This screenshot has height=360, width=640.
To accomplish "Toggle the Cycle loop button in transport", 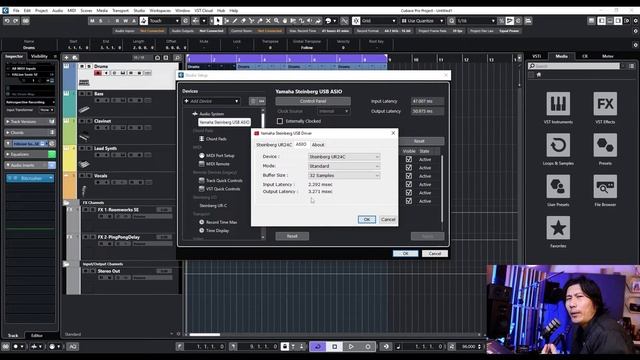I will 318,347.
